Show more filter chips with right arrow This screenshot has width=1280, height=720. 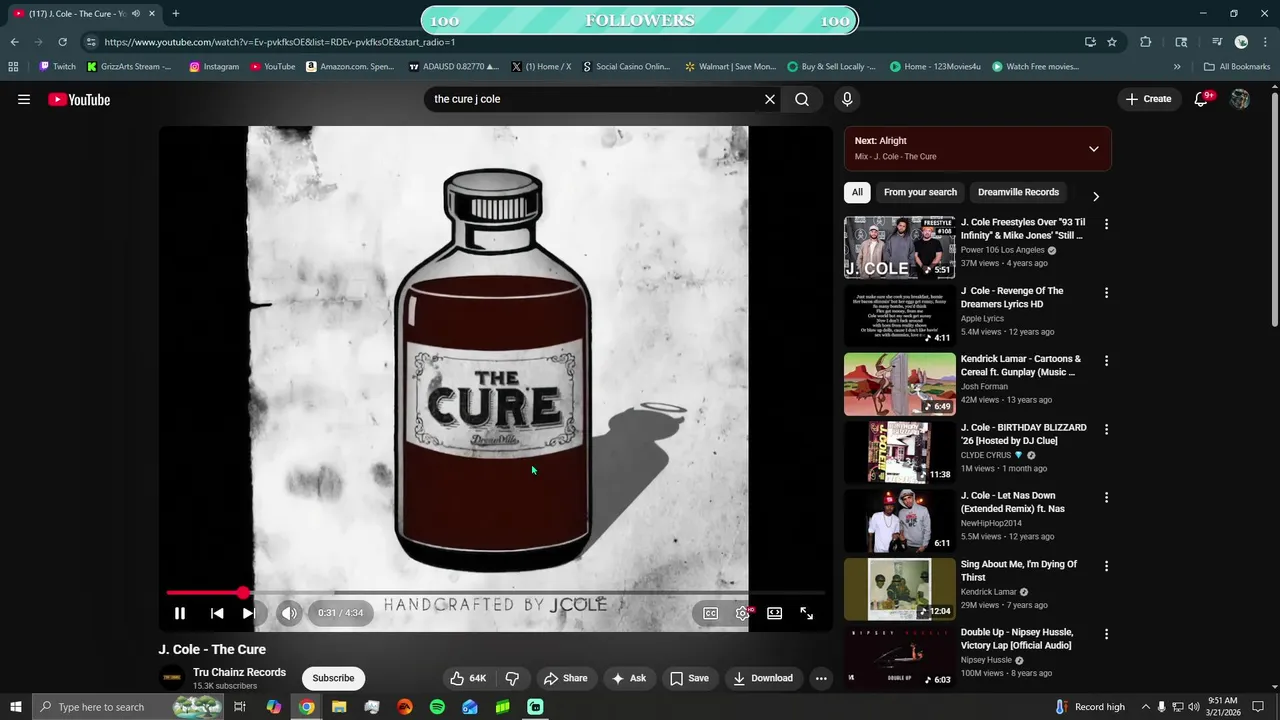1096,196
